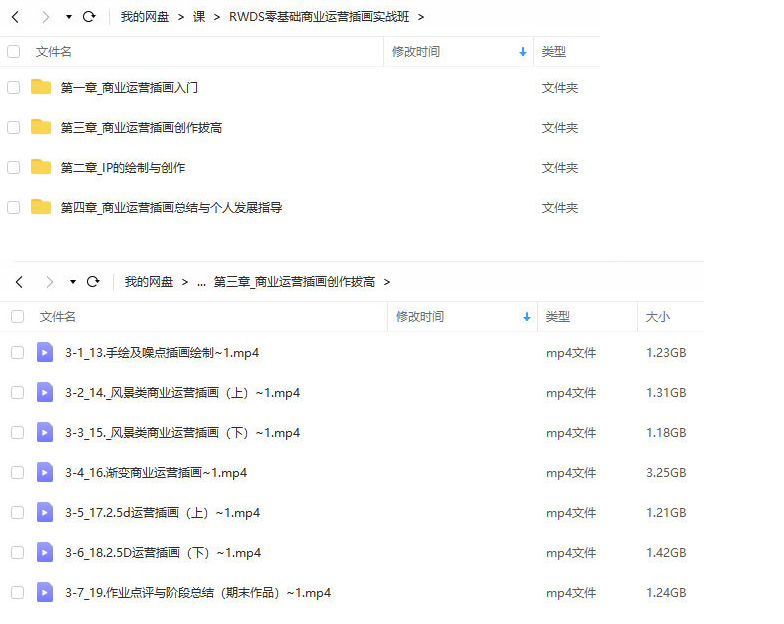Toggle select-all checkbox in lower panel

click(x=18, y=316)
